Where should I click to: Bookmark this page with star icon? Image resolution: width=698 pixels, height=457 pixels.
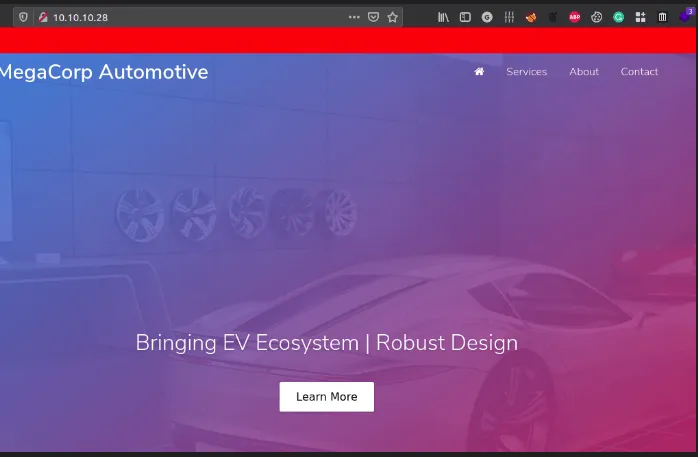tap(392, 17)
